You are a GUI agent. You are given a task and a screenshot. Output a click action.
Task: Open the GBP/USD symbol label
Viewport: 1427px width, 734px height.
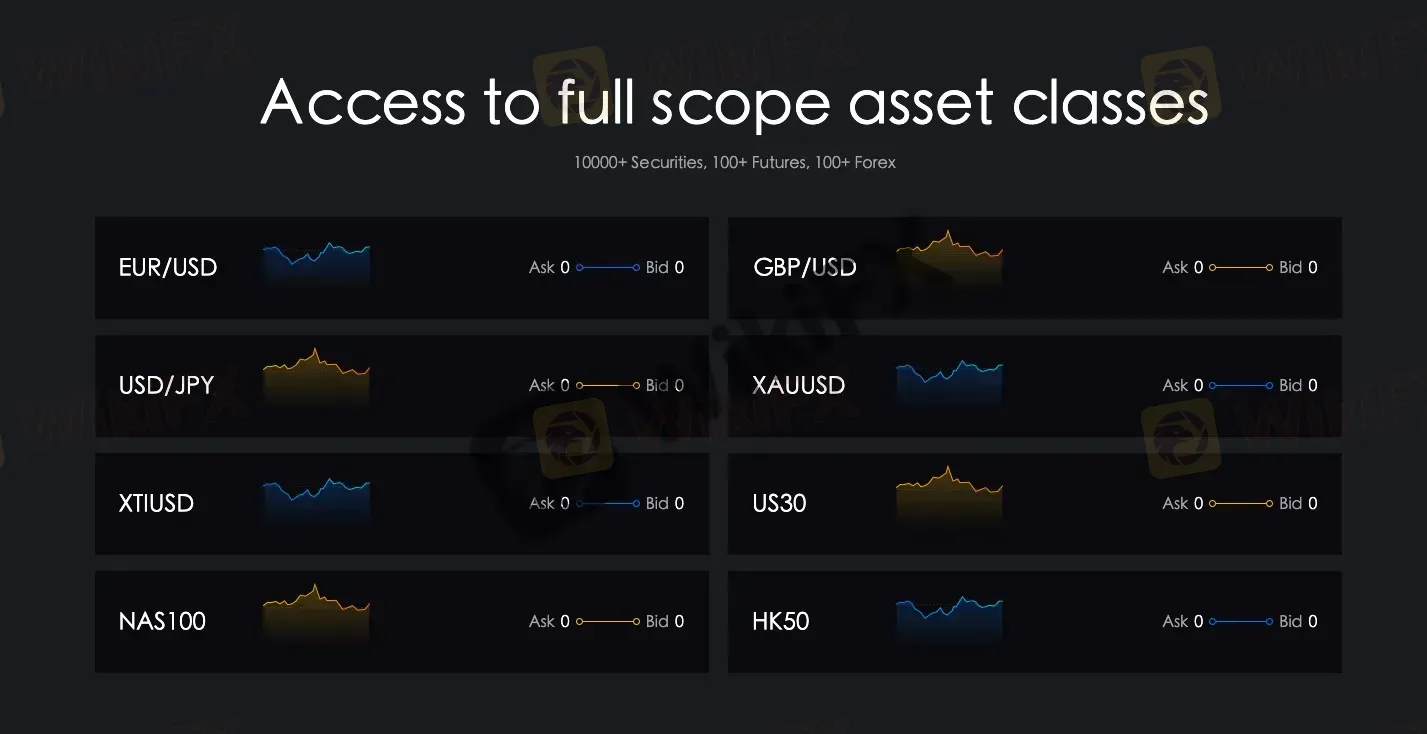point(805,268)
